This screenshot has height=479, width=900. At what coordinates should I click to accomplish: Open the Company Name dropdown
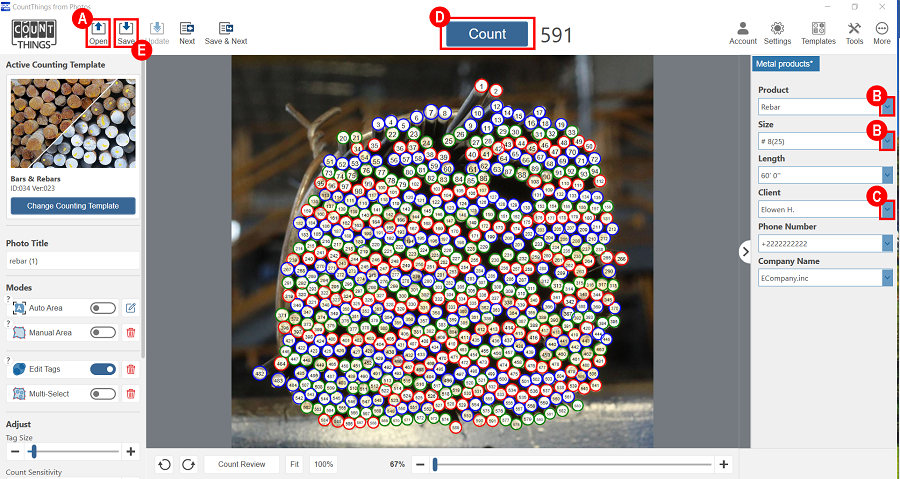point(887,277)
